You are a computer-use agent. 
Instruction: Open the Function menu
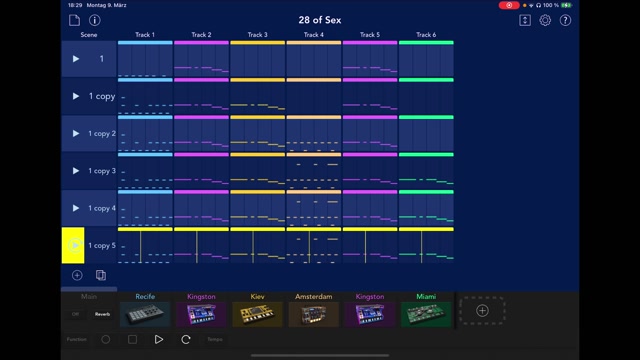tap(77, 340)
